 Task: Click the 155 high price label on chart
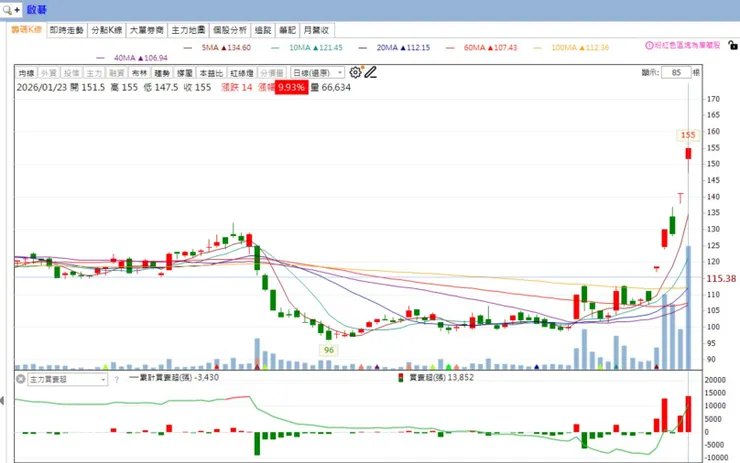click(x=688, y=135)
